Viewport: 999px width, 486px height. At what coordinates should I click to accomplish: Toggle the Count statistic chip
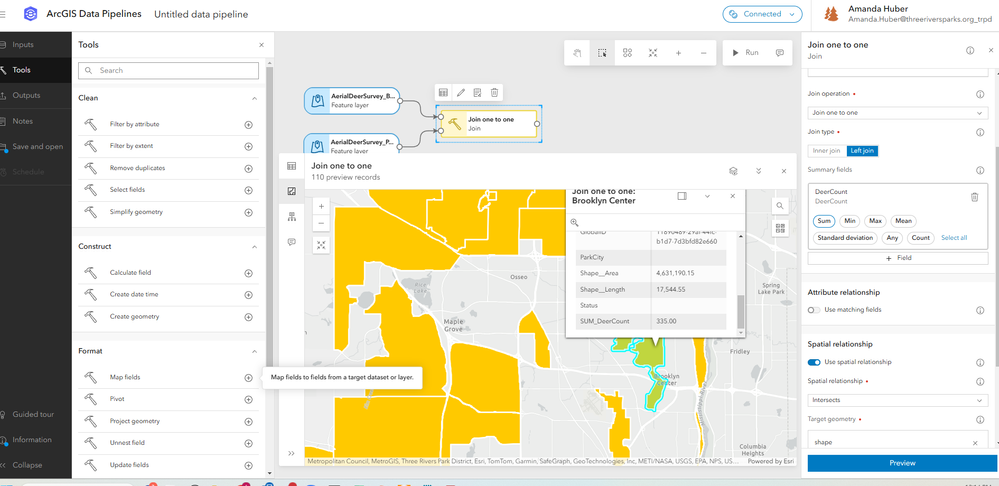tap(920, 238)
